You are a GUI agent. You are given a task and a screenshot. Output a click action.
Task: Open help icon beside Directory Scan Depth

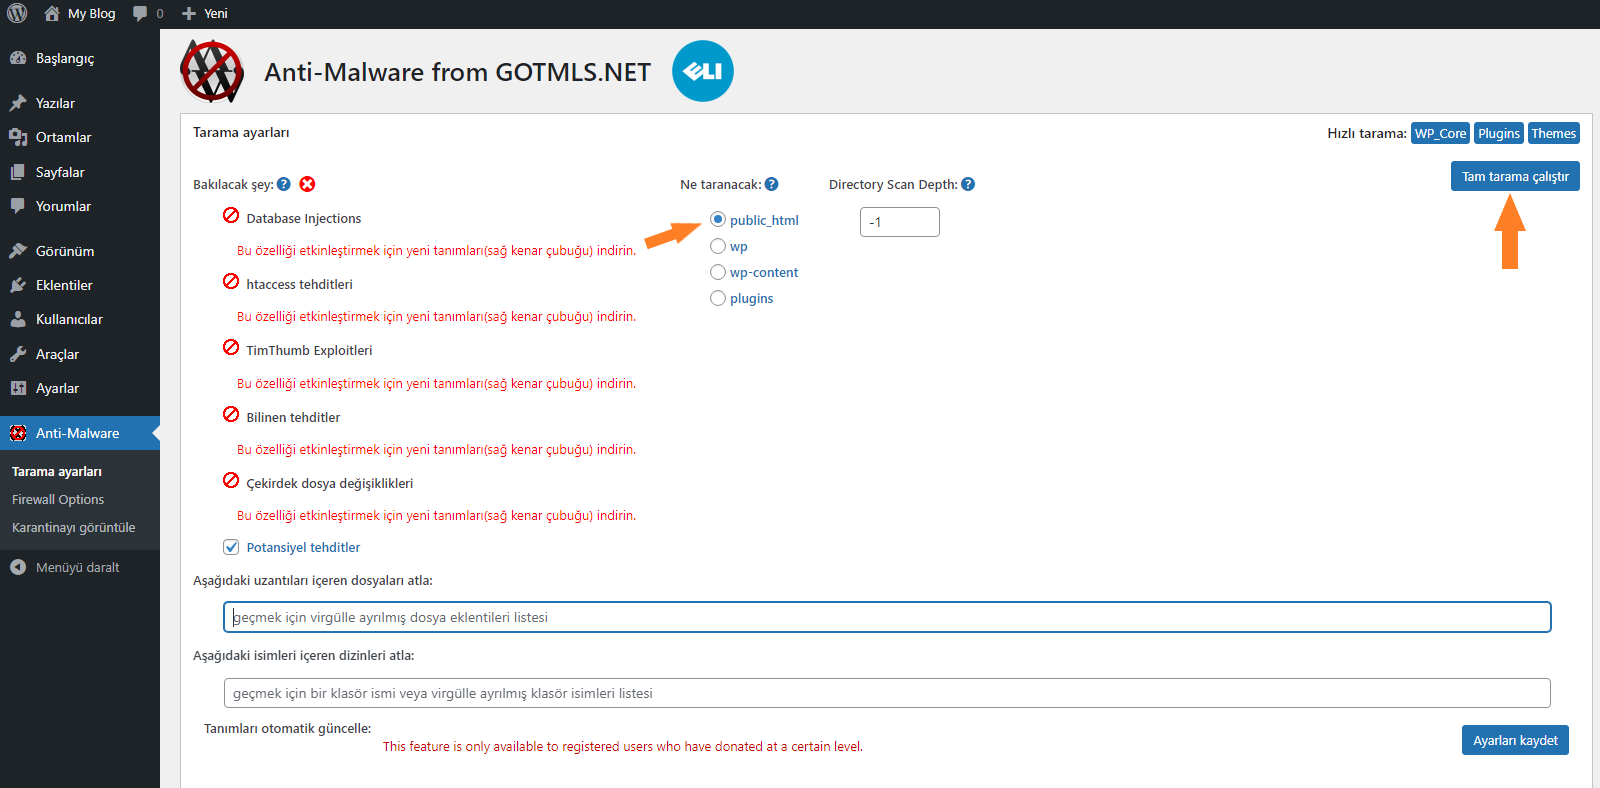point(968,184)
